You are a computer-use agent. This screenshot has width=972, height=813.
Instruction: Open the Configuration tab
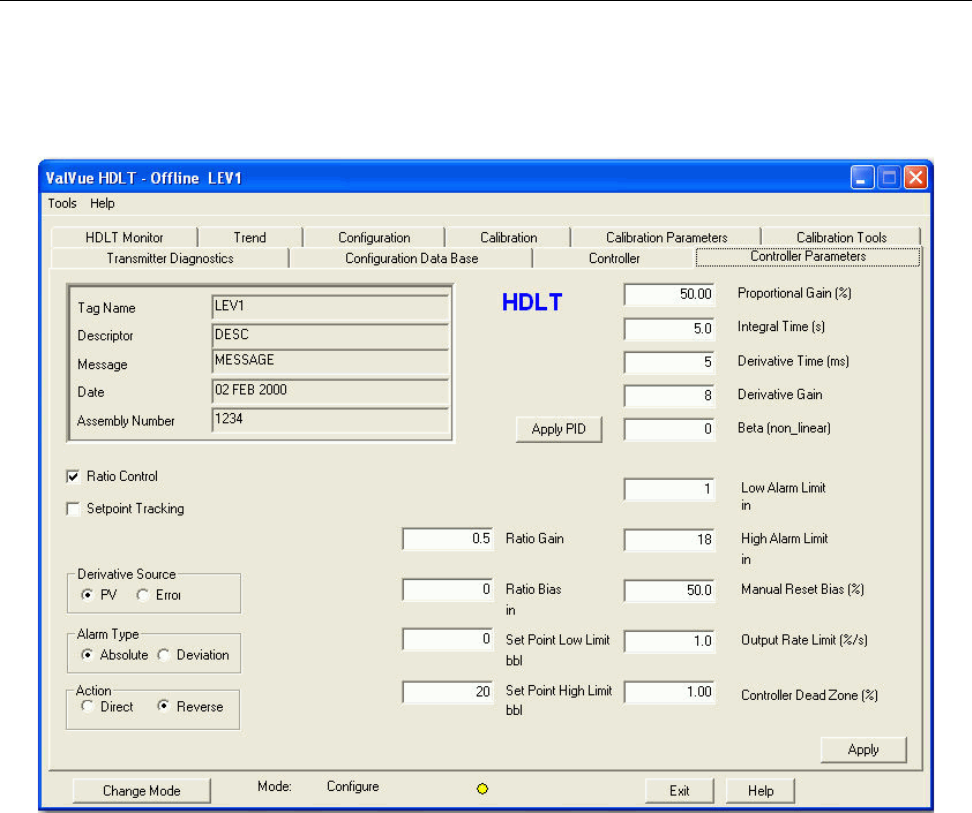(x=374, y=237)
